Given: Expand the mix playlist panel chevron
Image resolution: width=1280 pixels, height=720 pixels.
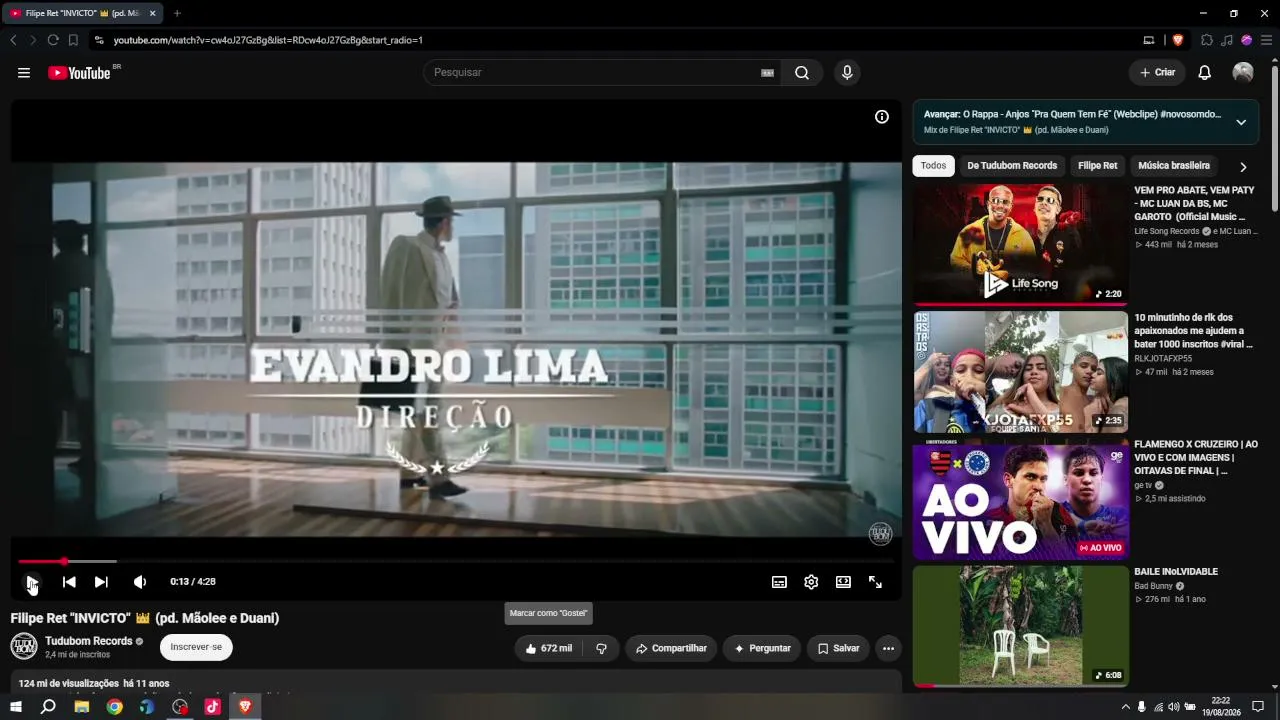Looking at the screenshot, I should tap(1241, 122).
